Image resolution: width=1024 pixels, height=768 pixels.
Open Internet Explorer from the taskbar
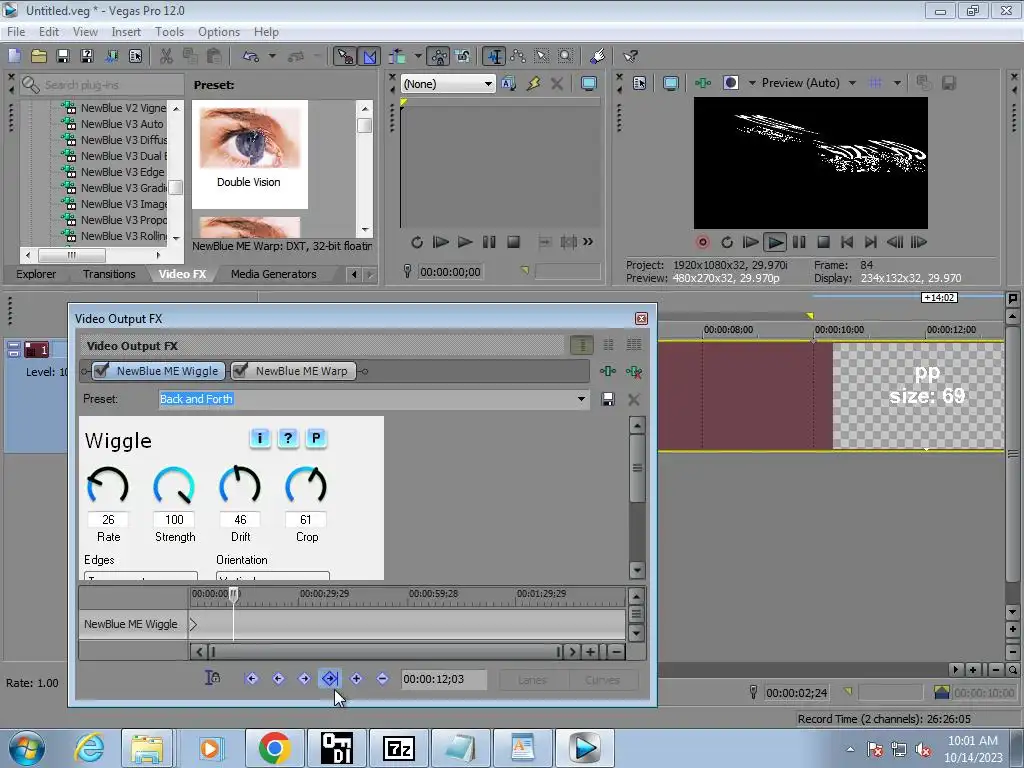coord(88,748)
